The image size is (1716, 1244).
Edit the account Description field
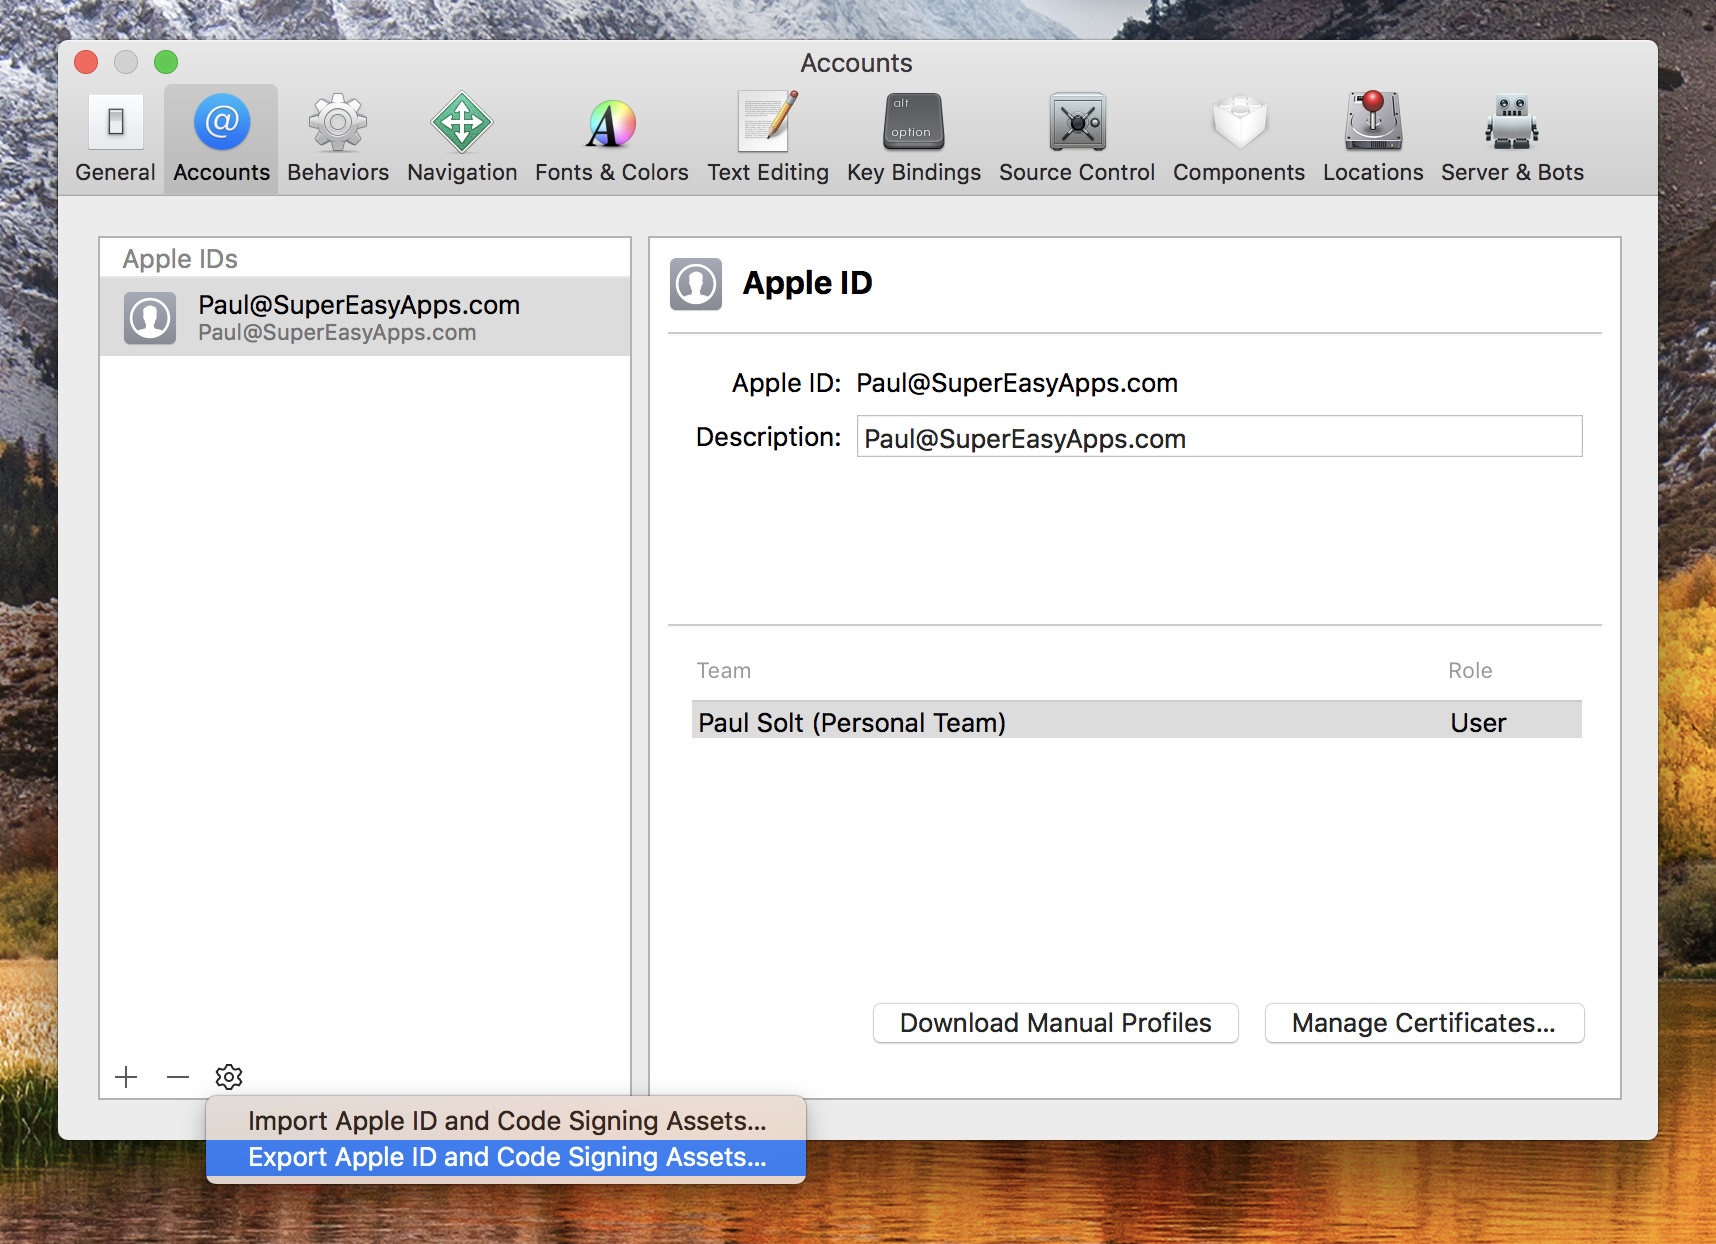click(x=1218, y=437)
